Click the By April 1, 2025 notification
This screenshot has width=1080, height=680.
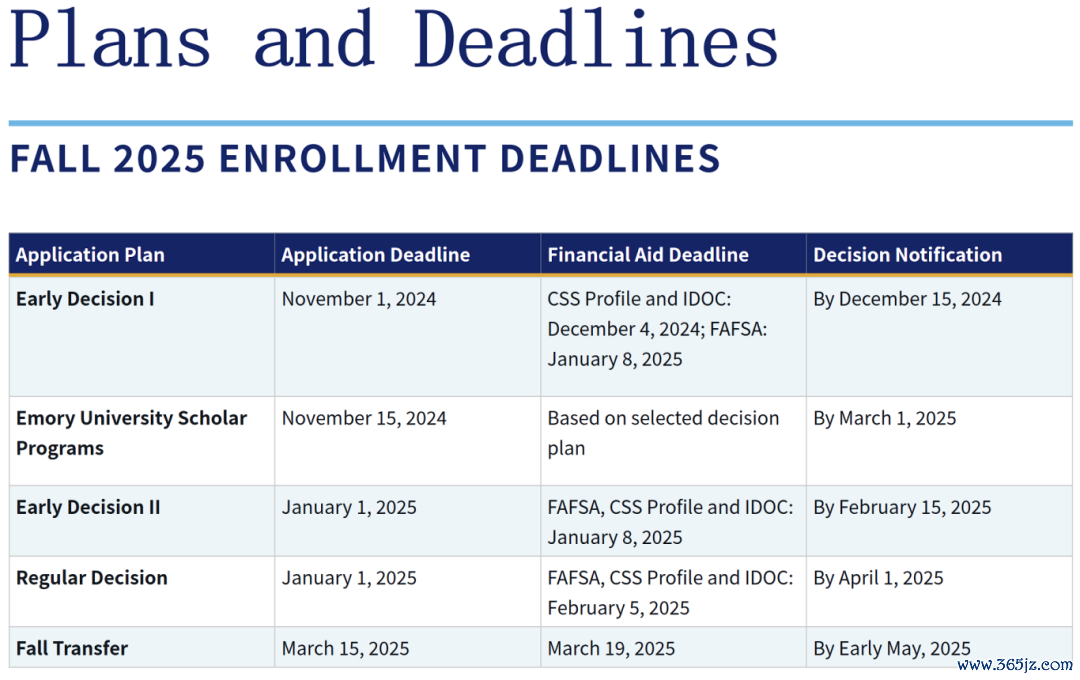coord(878,578)
